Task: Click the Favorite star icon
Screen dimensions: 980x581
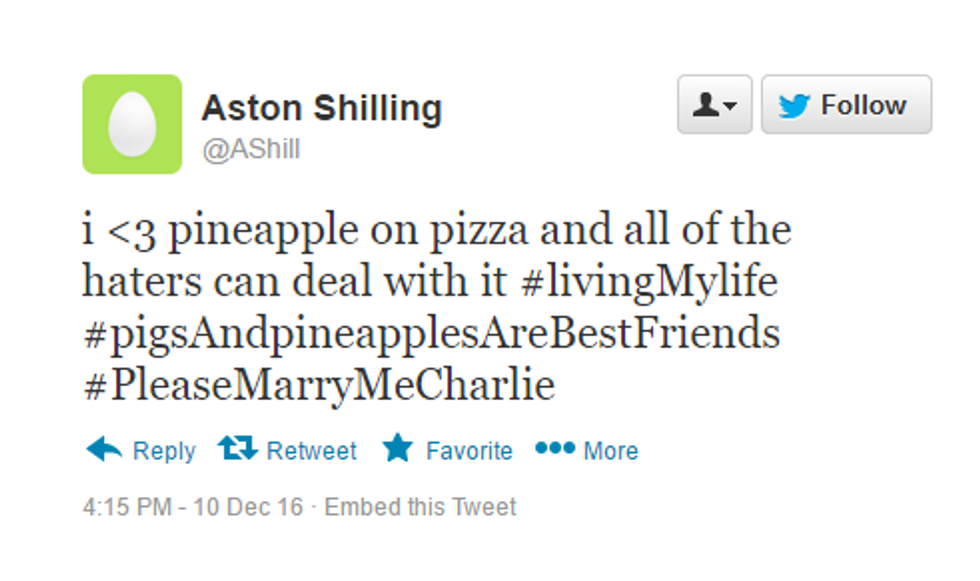Action: tap(397, 449)
